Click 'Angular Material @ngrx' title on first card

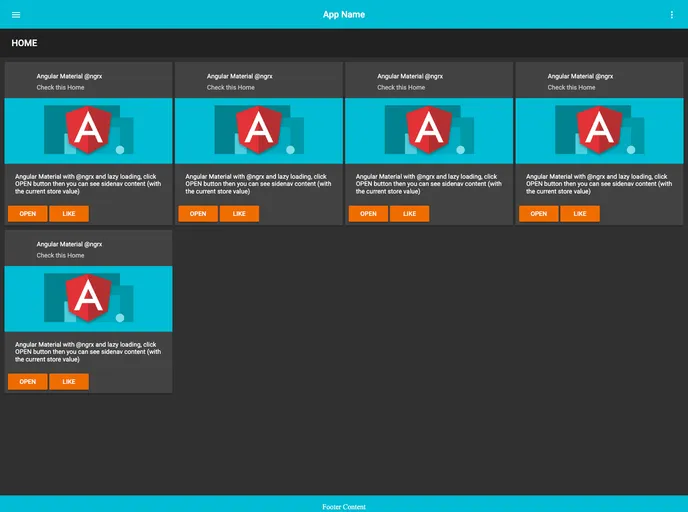click(69, 76)
